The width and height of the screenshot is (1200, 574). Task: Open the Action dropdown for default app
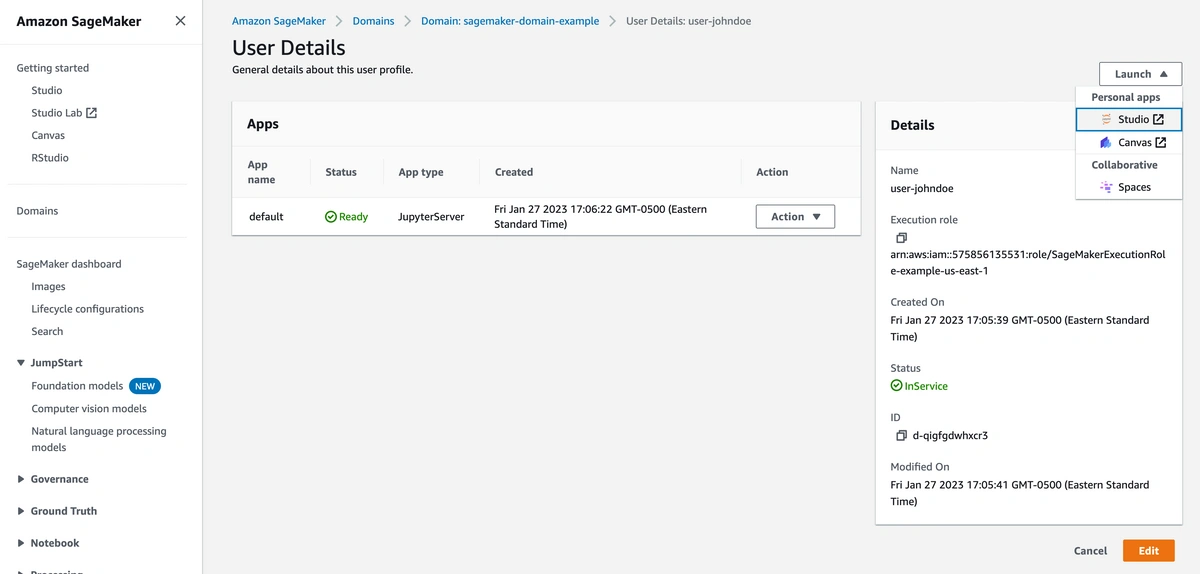click(x=795, y=217)
